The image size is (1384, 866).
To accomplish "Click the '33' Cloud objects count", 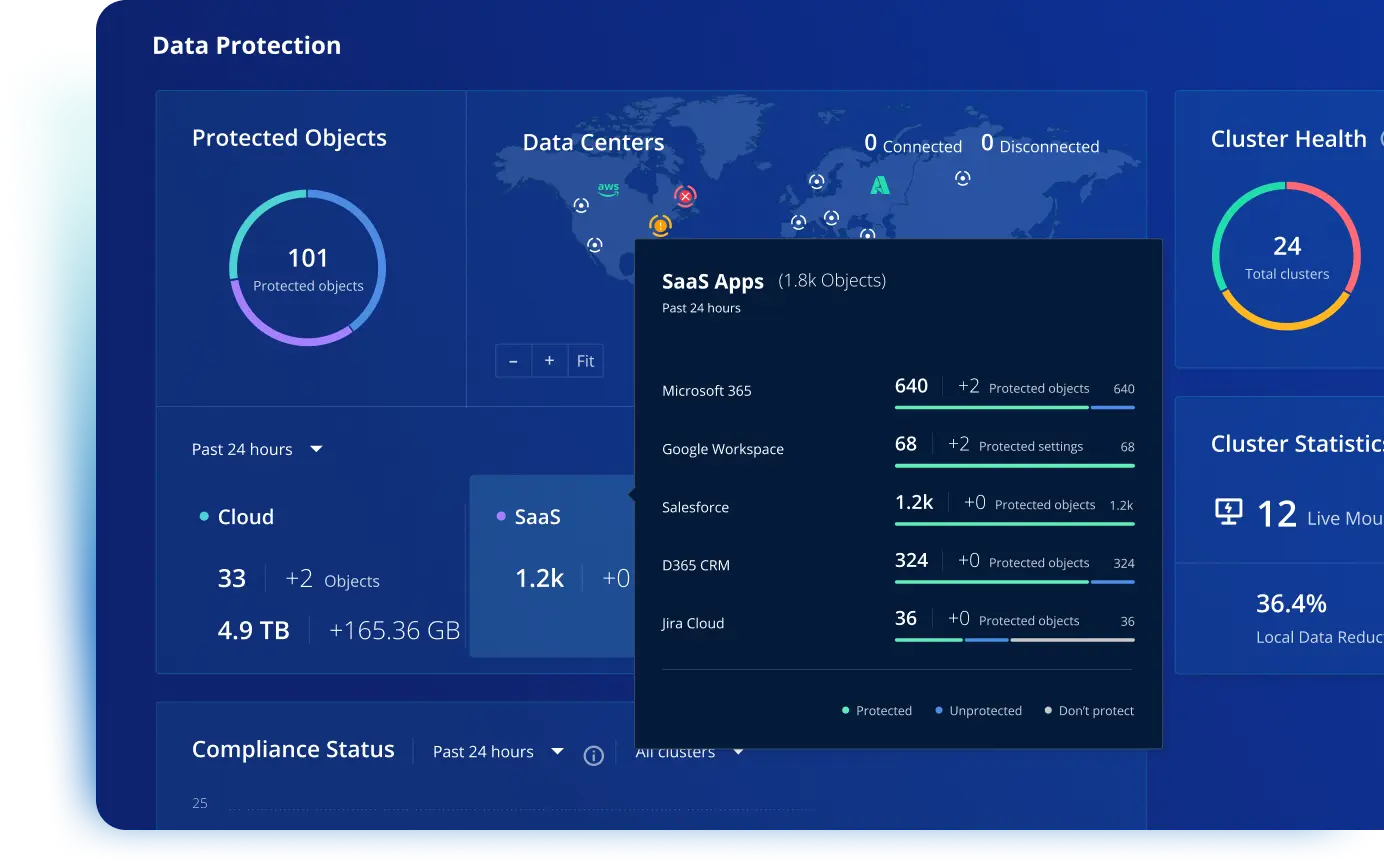I will 232,578.
